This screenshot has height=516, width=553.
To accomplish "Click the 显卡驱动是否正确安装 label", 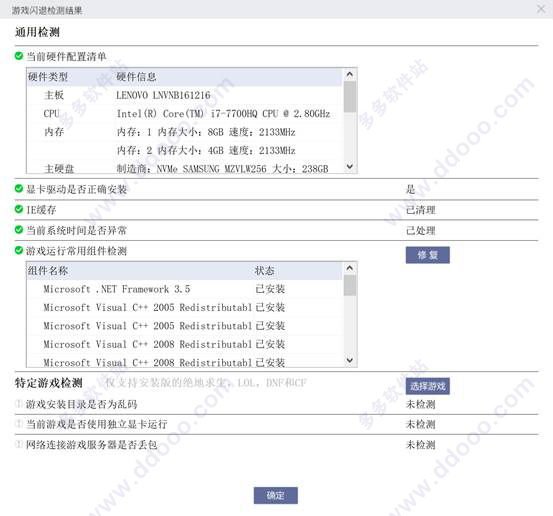I will [x=77, y=189].
